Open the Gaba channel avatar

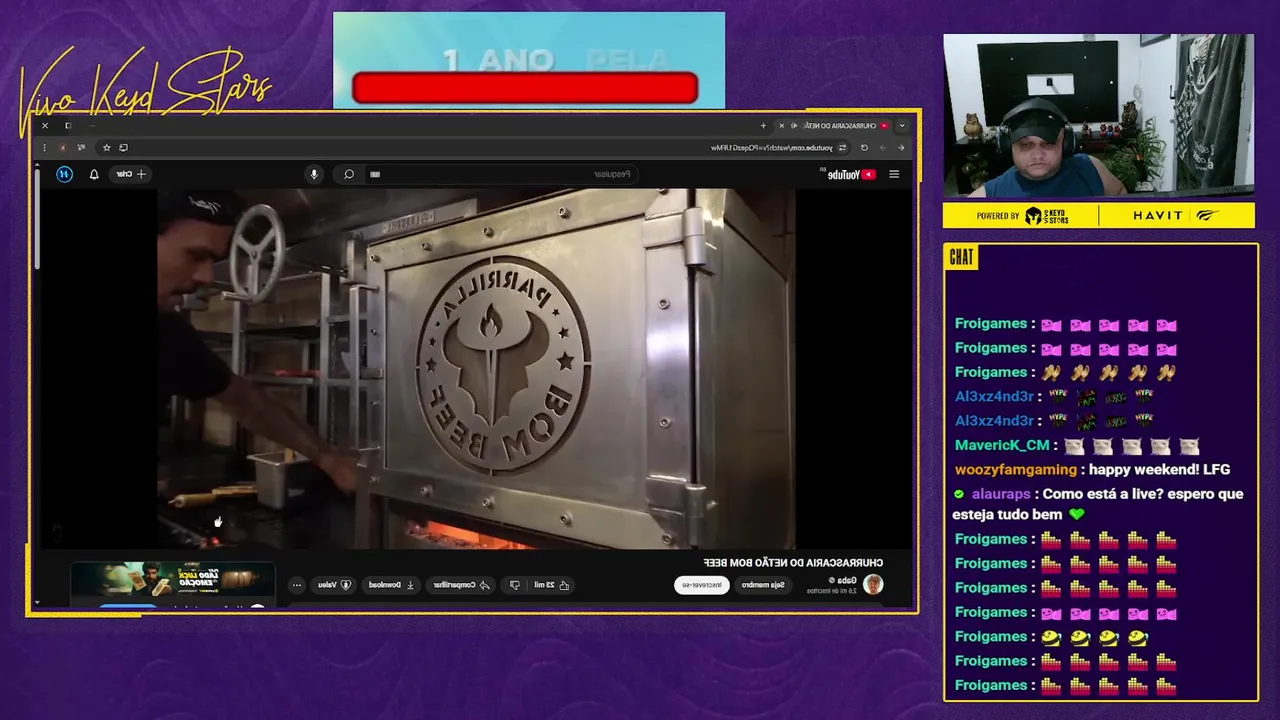[874, 585]
